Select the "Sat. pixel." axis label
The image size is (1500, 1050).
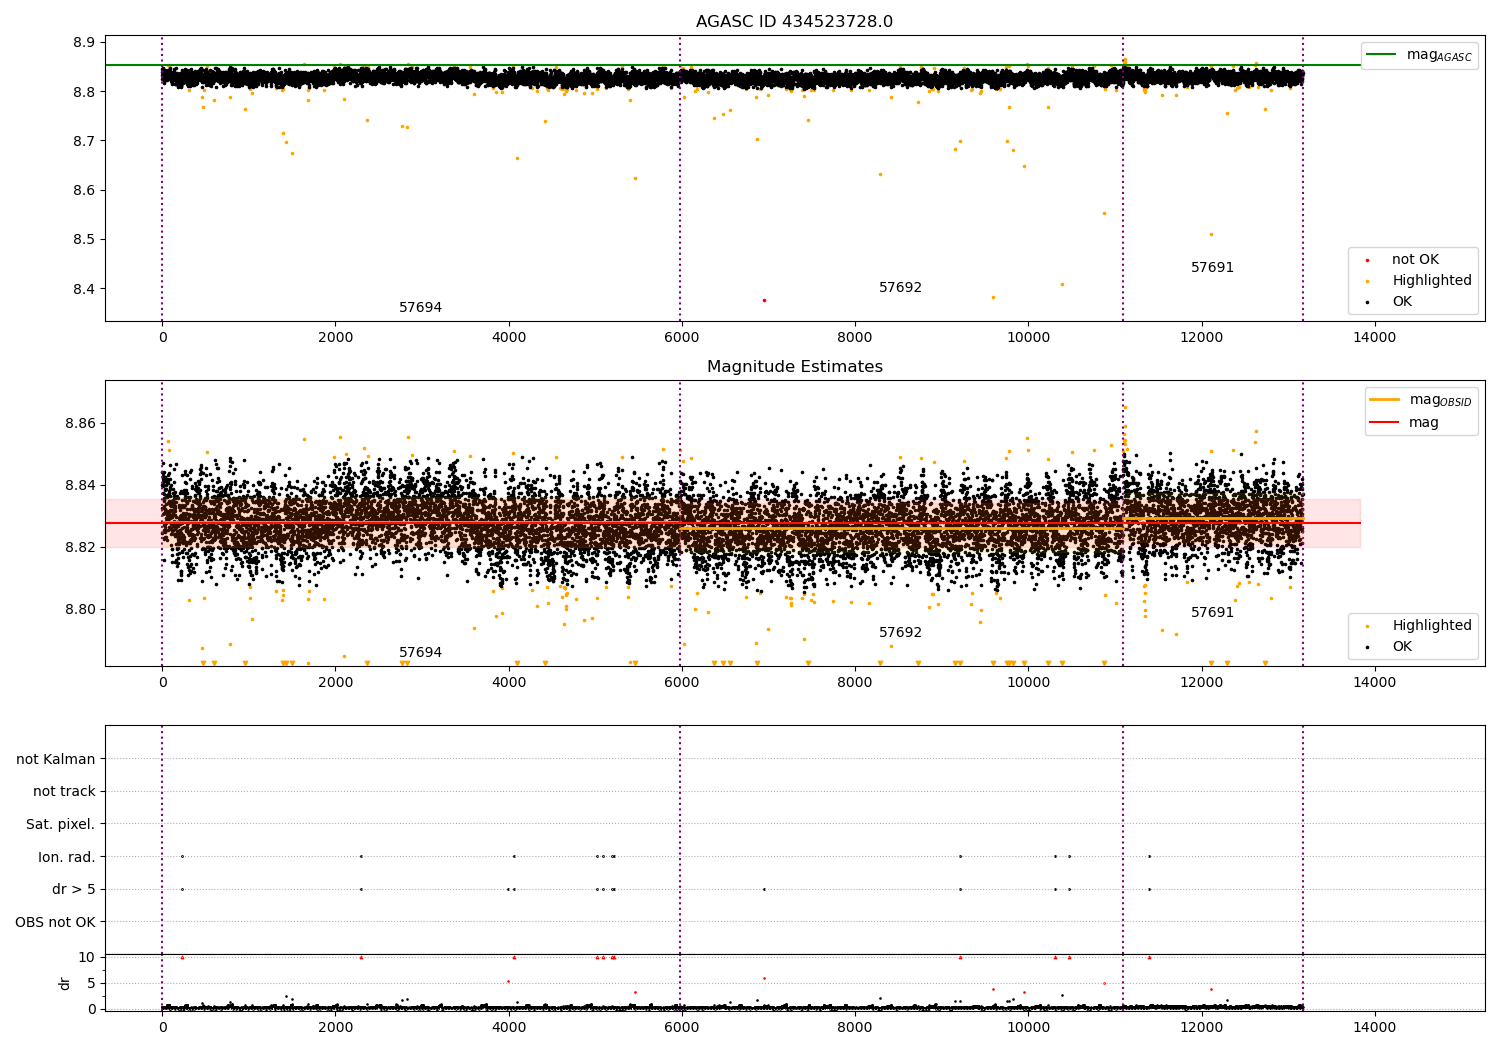[61, 824]
